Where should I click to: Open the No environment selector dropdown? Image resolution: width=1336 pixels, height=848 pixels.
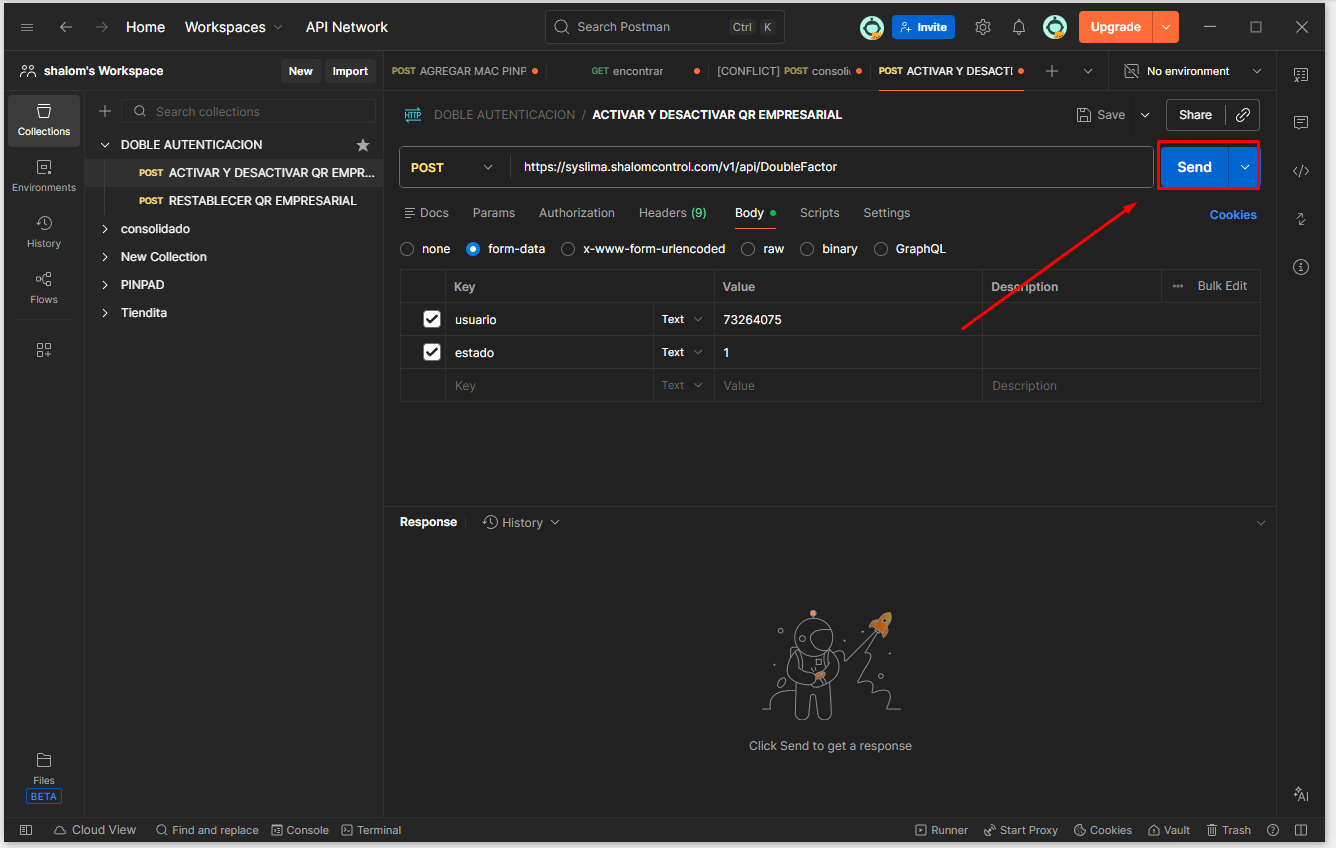[1191, 71]
